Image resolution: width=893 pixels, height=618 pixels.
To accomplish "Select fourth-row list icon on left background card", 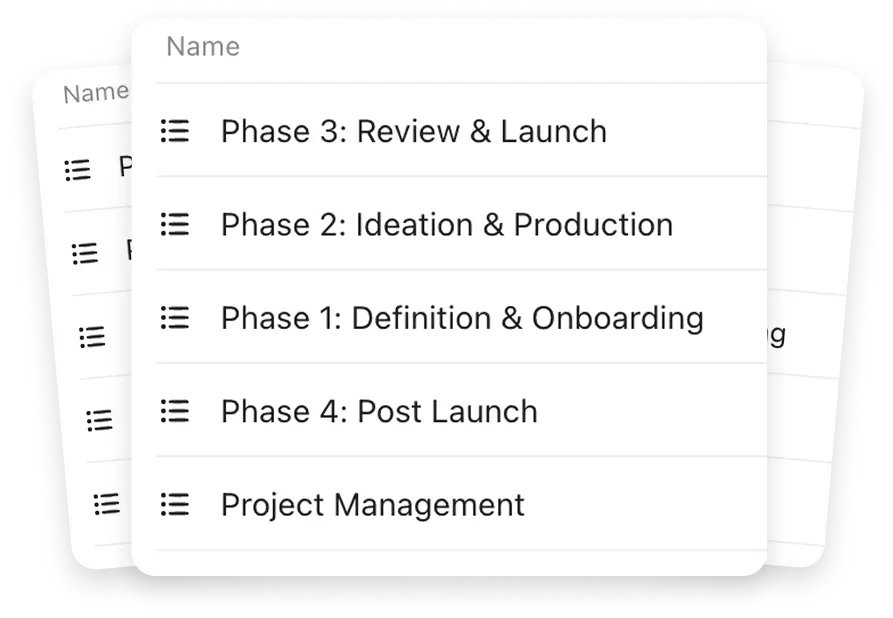I will coord(99,420).
